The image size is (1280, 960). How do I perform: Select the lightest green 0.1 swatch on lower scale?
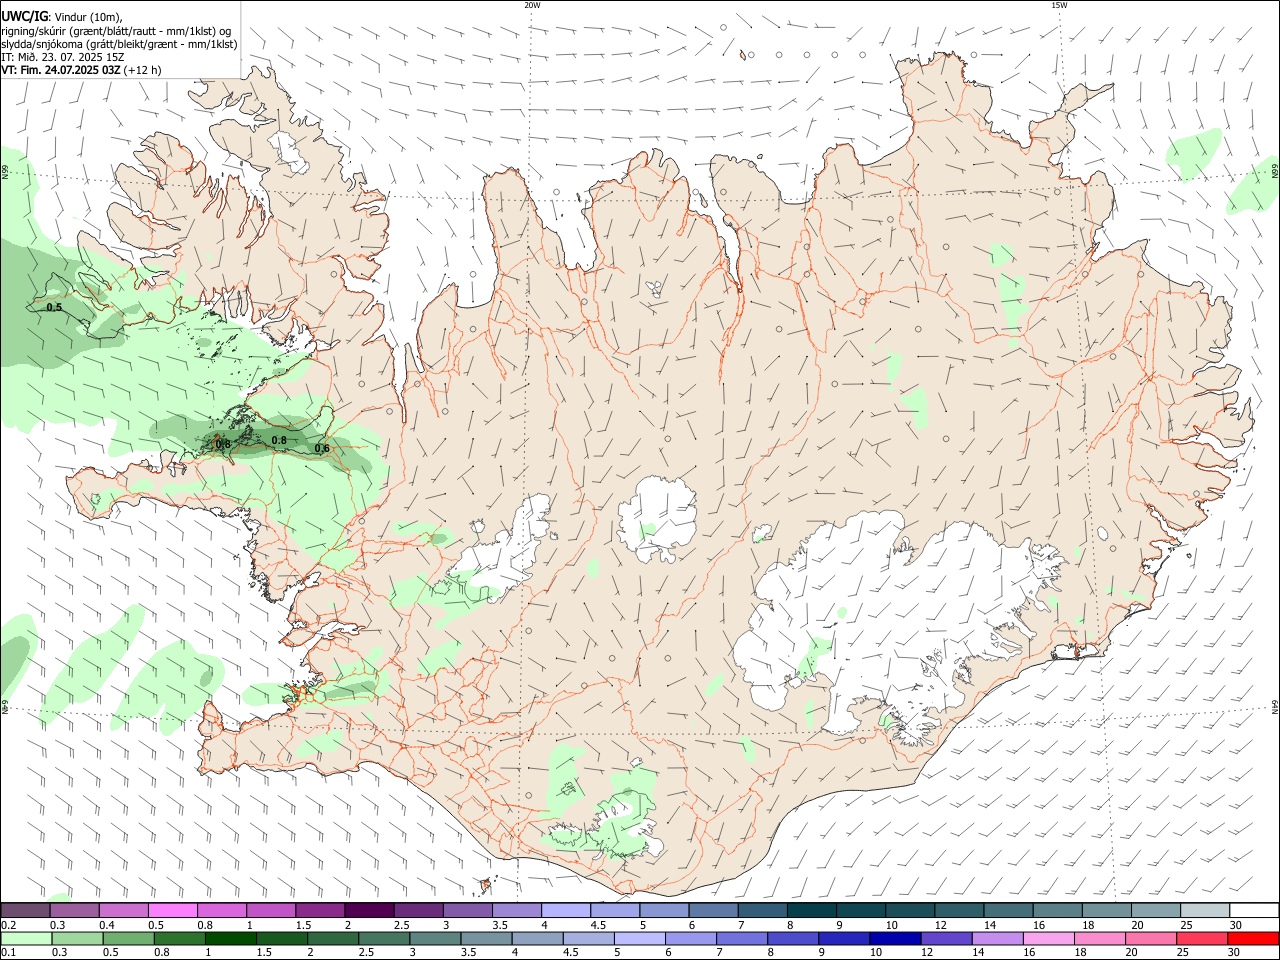point(25,938)
